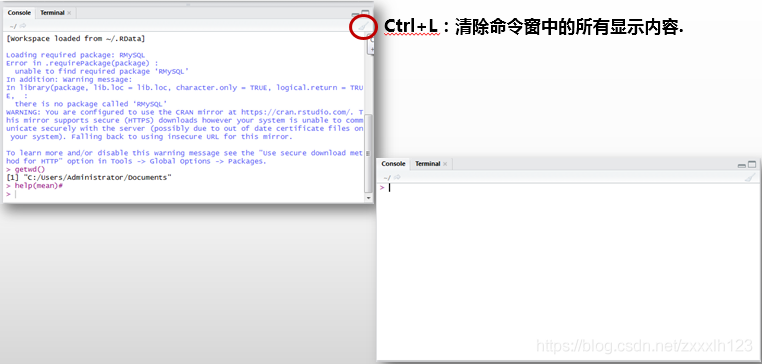Click the 'help(mean)#' command line
Viewport: 762px width, 364px height.
[35, 186]
